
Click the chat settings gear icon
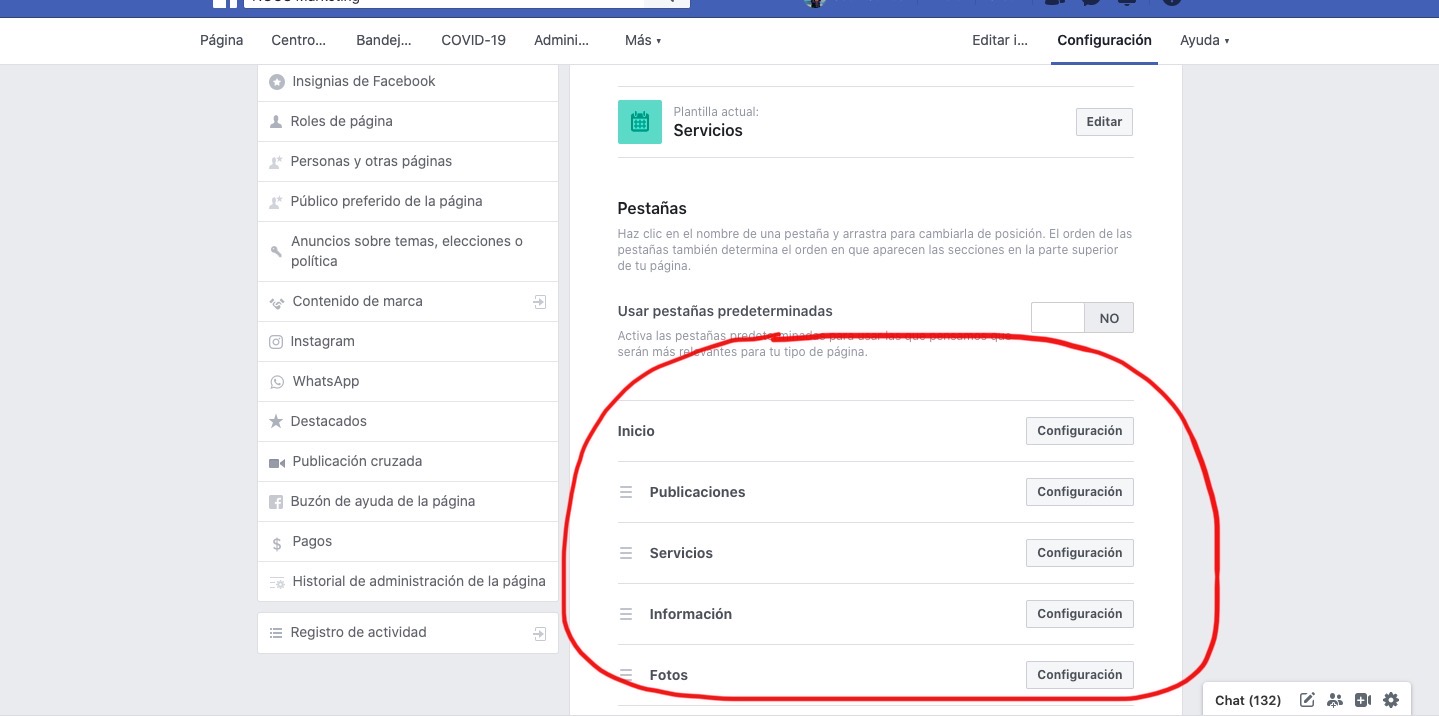tap(1390, 700)
